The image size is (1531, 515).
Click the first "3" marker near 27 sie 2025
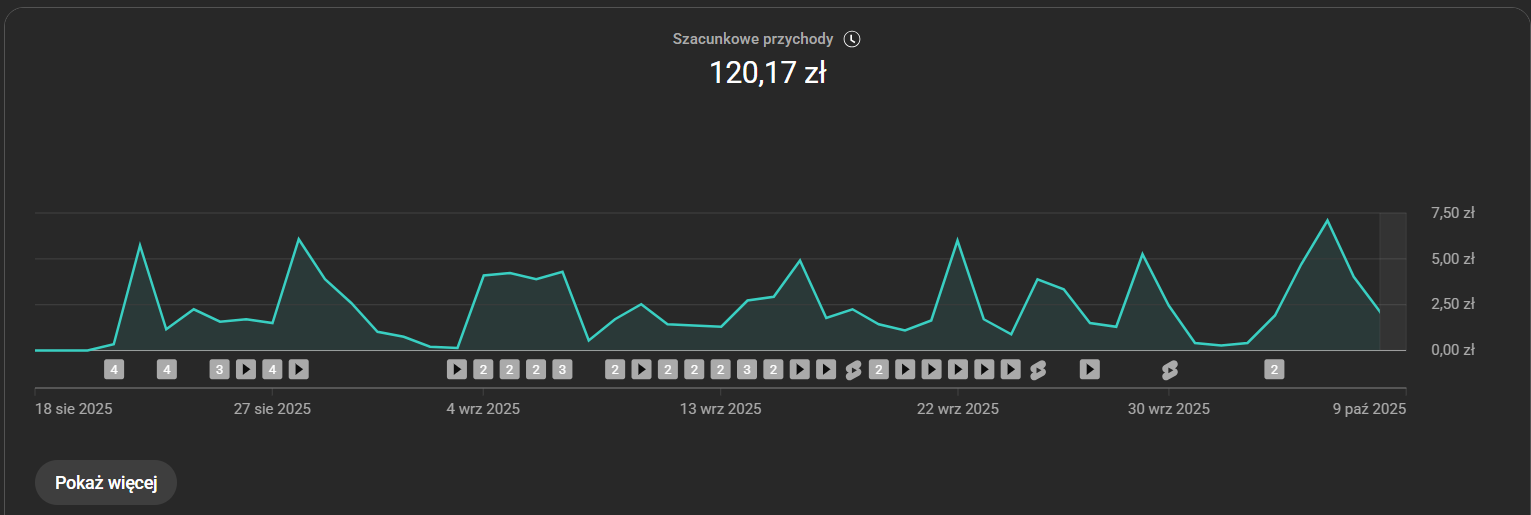click(x=220, y=370)
